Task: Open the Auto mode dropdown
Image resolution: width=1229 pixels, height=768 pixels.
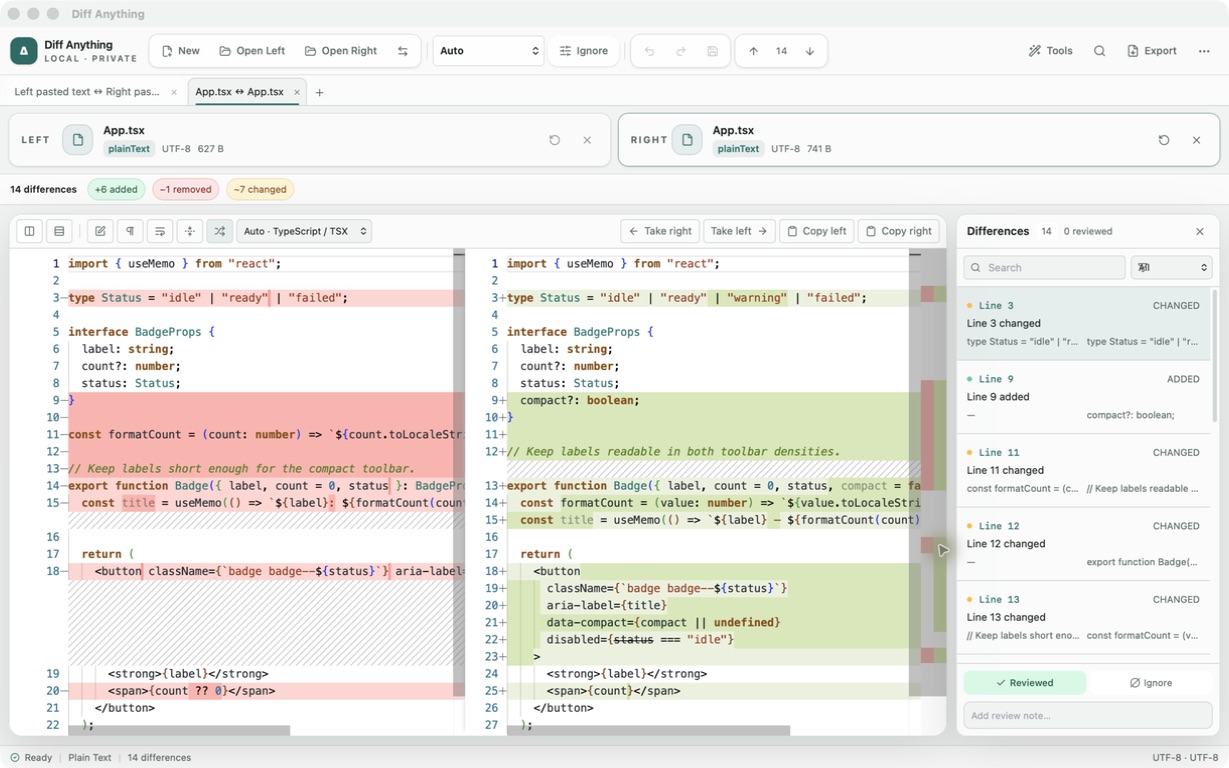Action: (488, 51)
